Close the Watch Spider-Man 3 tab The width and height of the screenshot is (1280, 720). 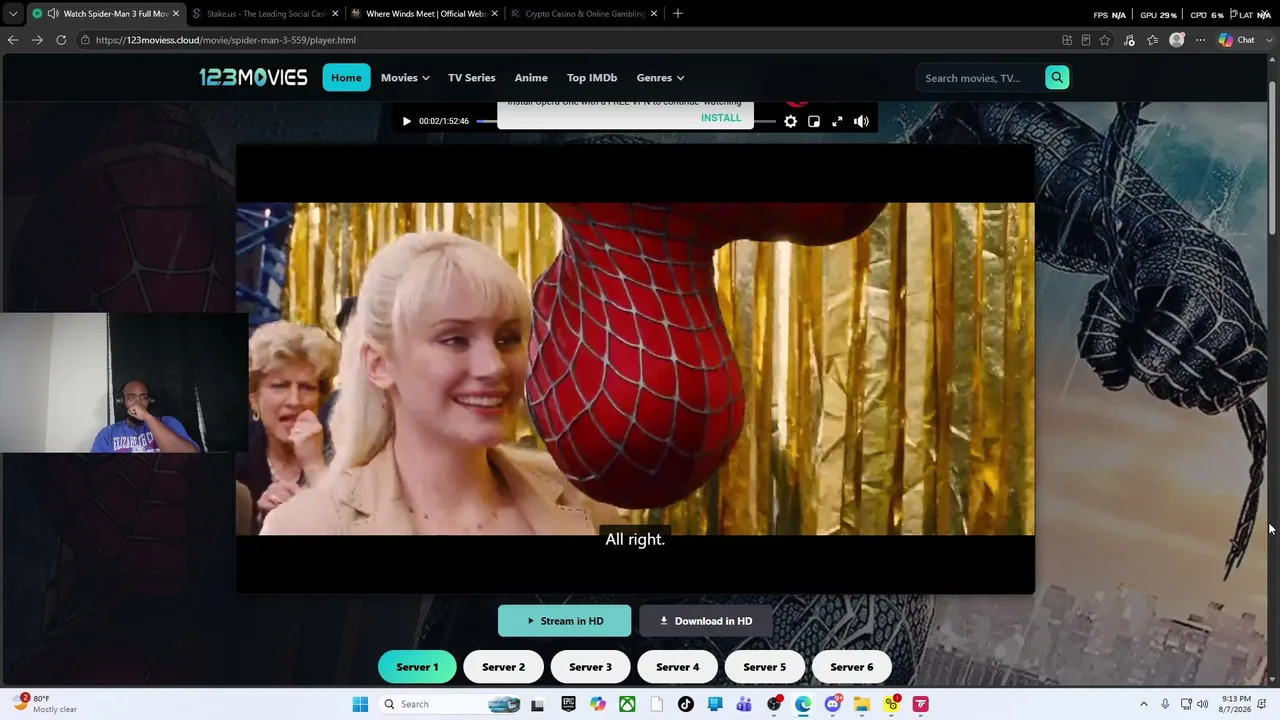coord(176,13)
